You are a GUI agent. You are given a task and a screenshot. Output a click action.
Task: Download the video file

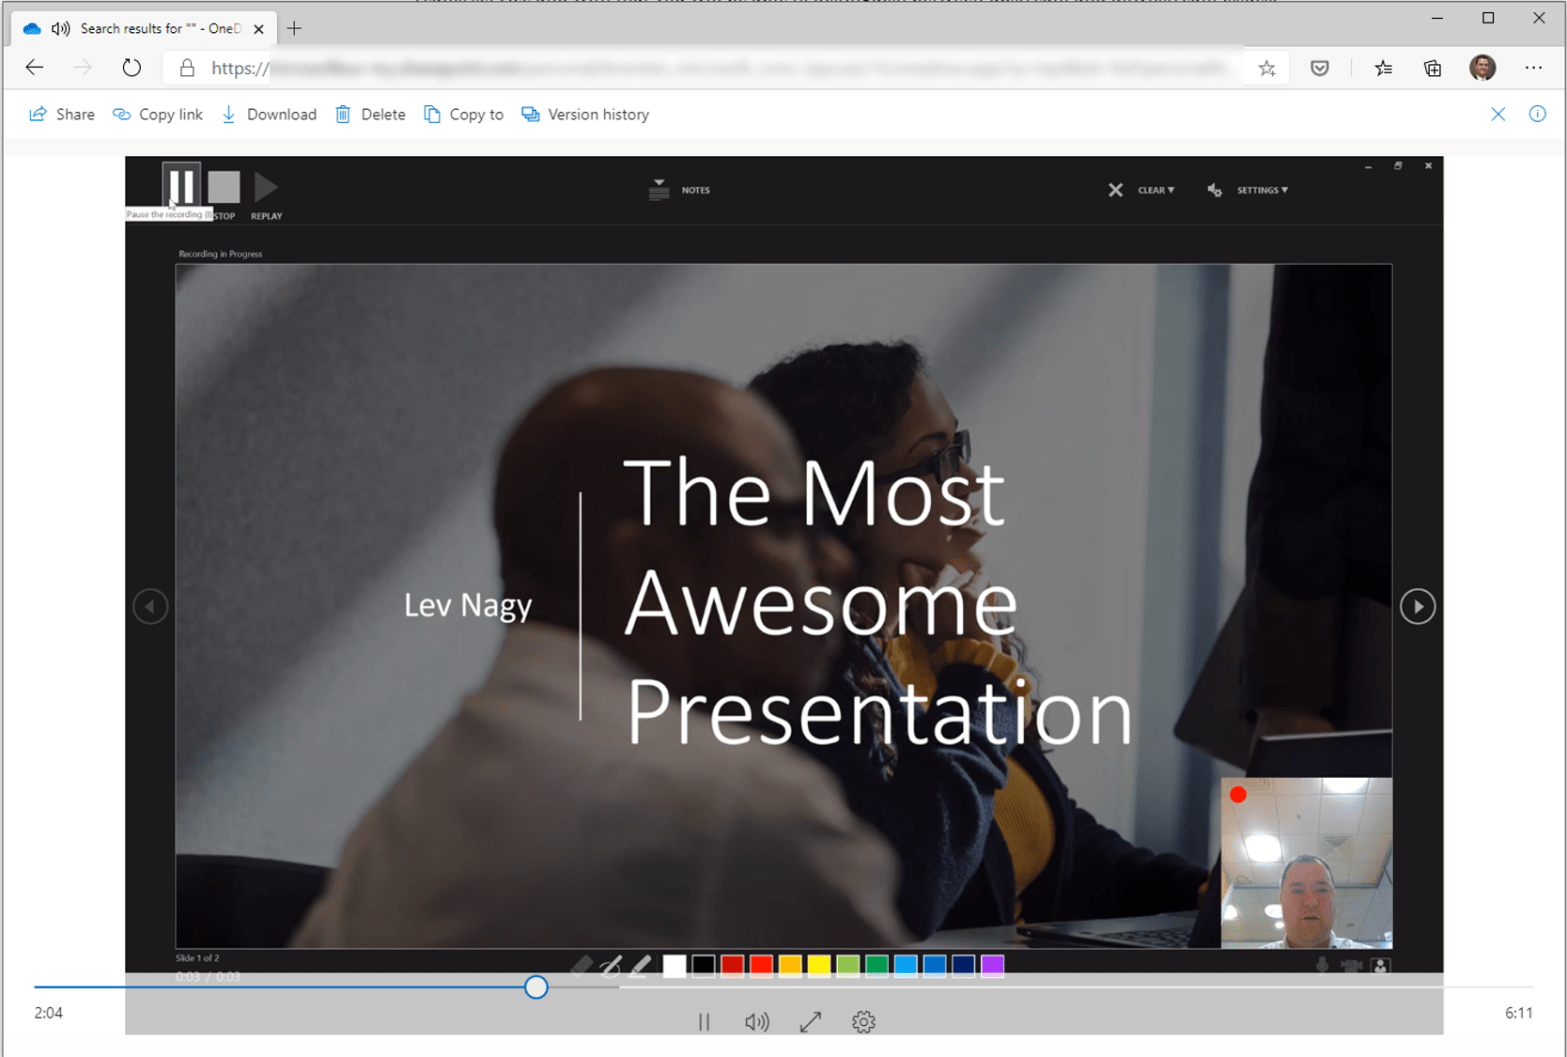(x=269, y=114)
